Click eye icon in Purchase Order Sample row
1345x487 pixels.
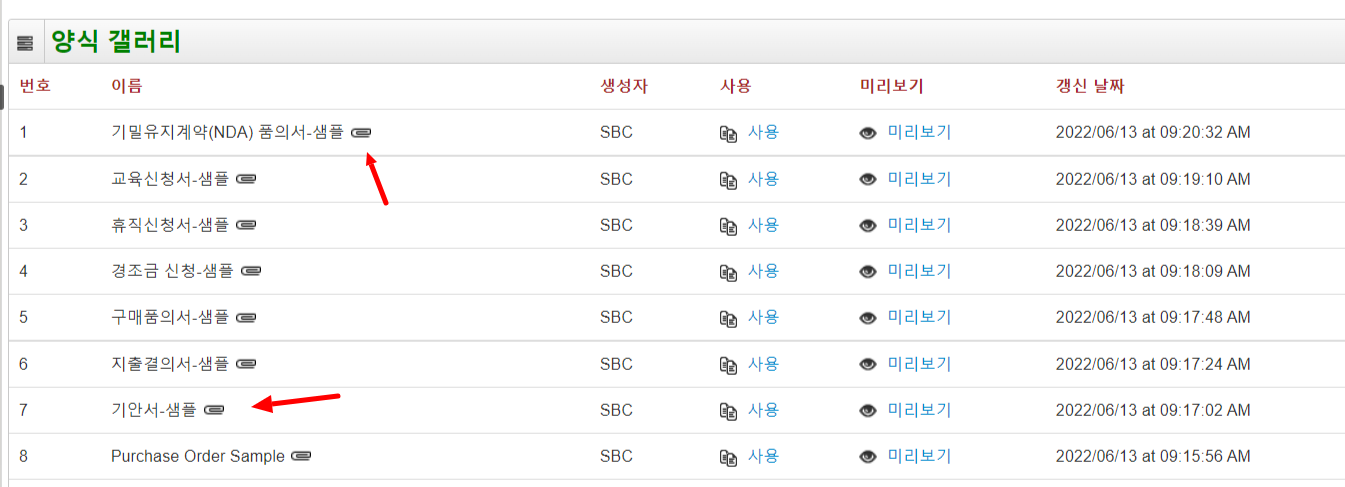[868, 457]
